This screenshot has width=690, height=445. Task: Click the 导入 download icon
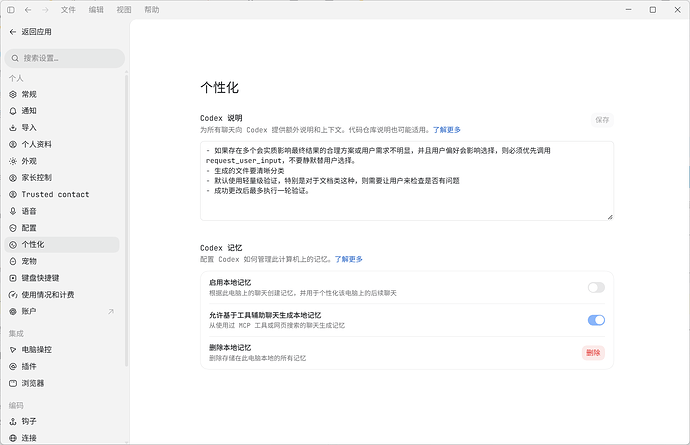[13, 128]
